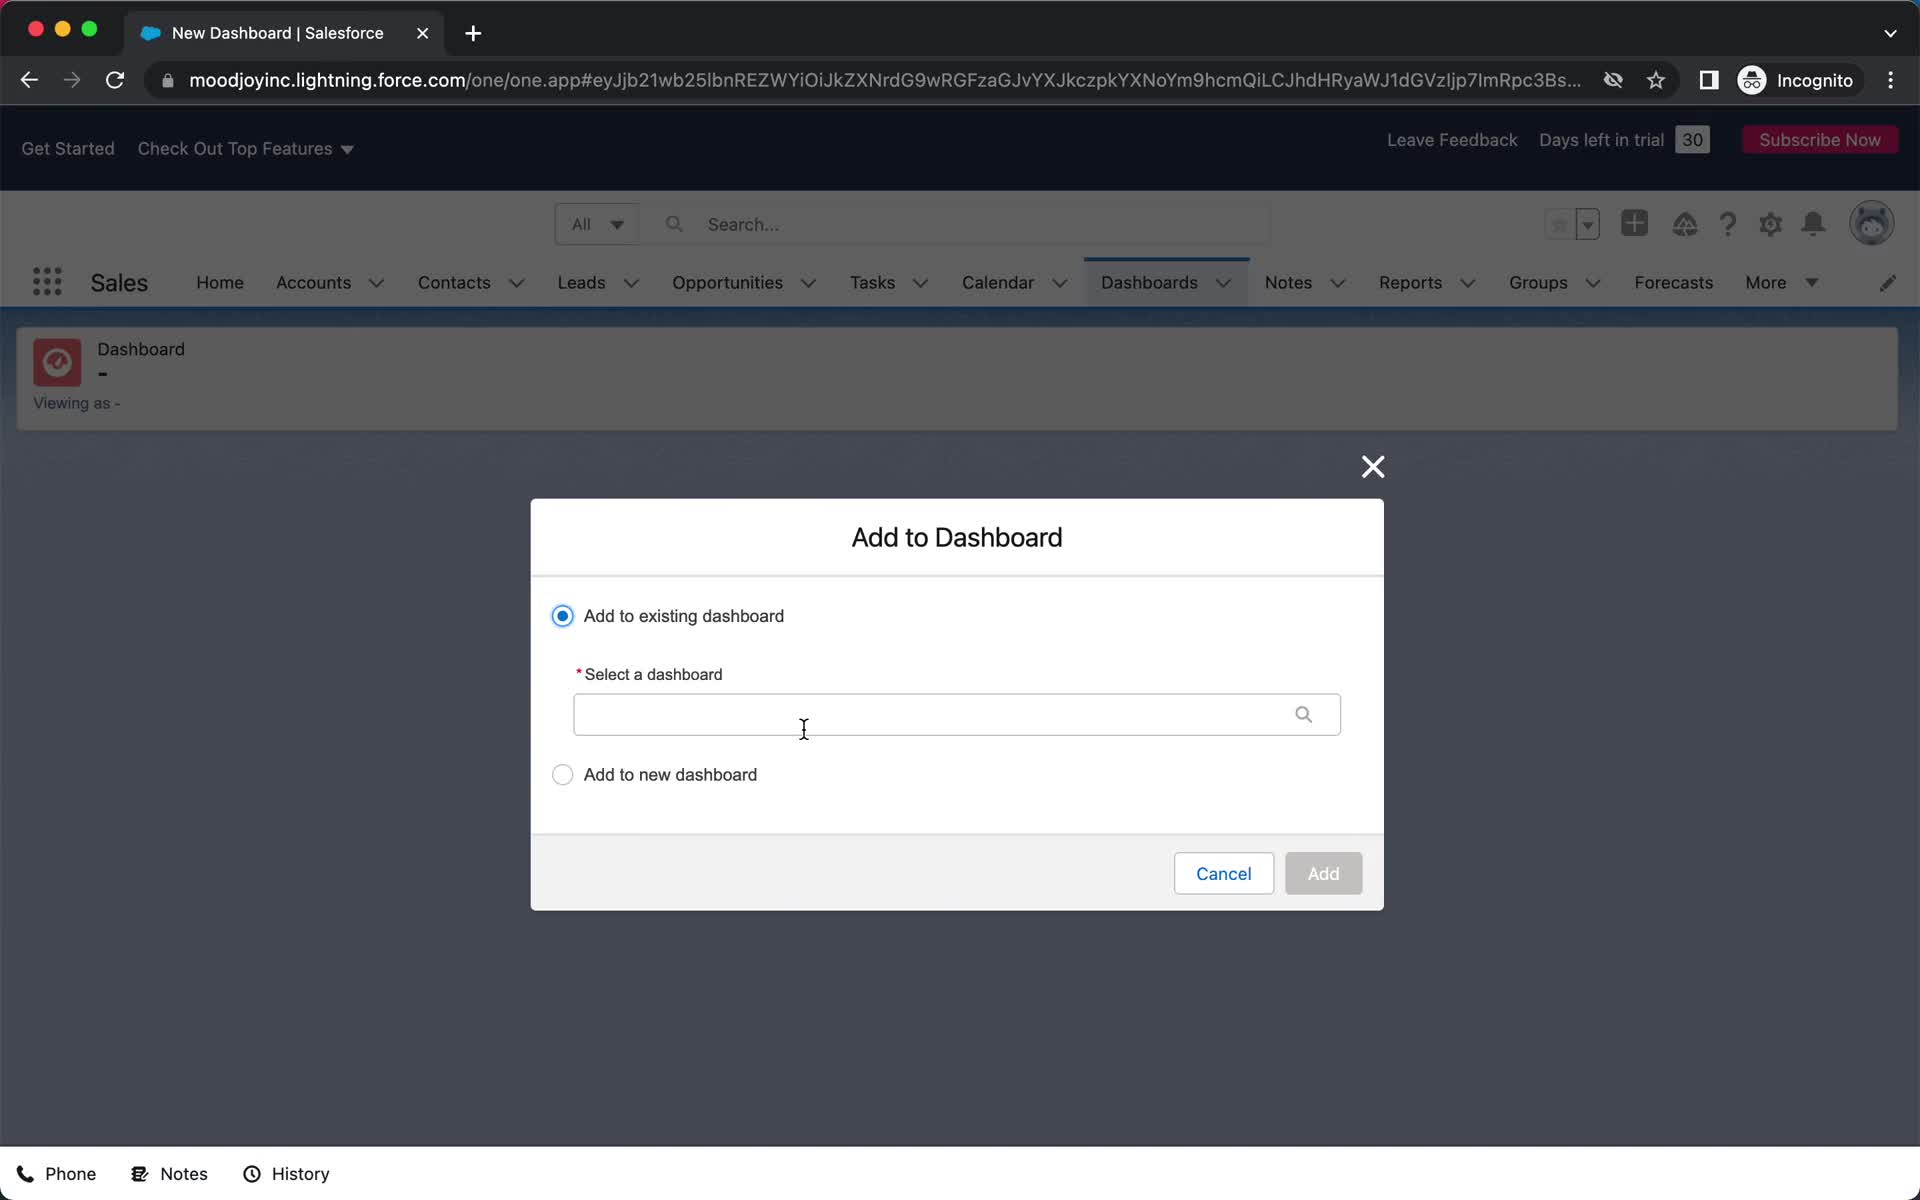Close the Add to Dashboard modal with the X
Image resolution: width=1920 pixels, height=1200 pixels.
(x=1373, y=467)
